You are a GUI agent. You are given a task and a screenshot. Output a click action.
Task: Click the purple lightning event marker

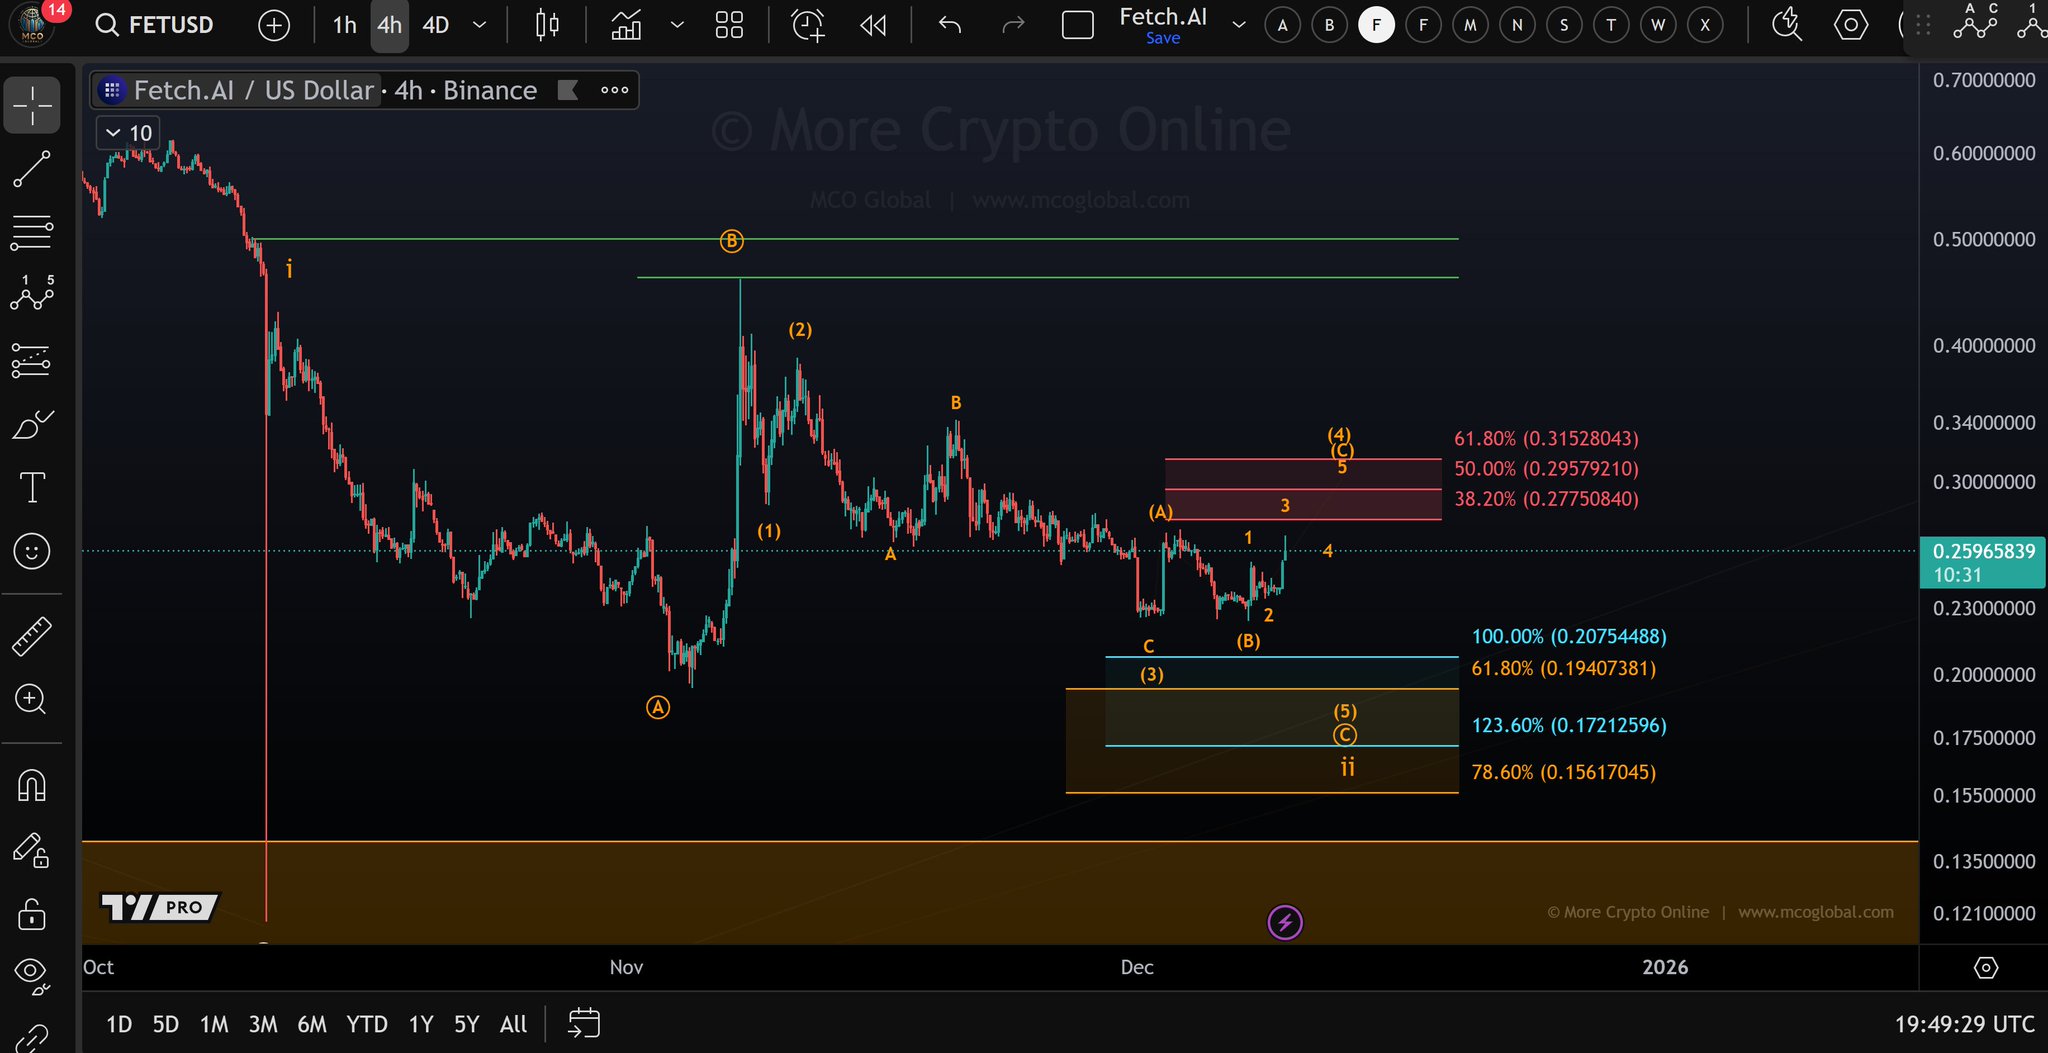coord(1285,922)
